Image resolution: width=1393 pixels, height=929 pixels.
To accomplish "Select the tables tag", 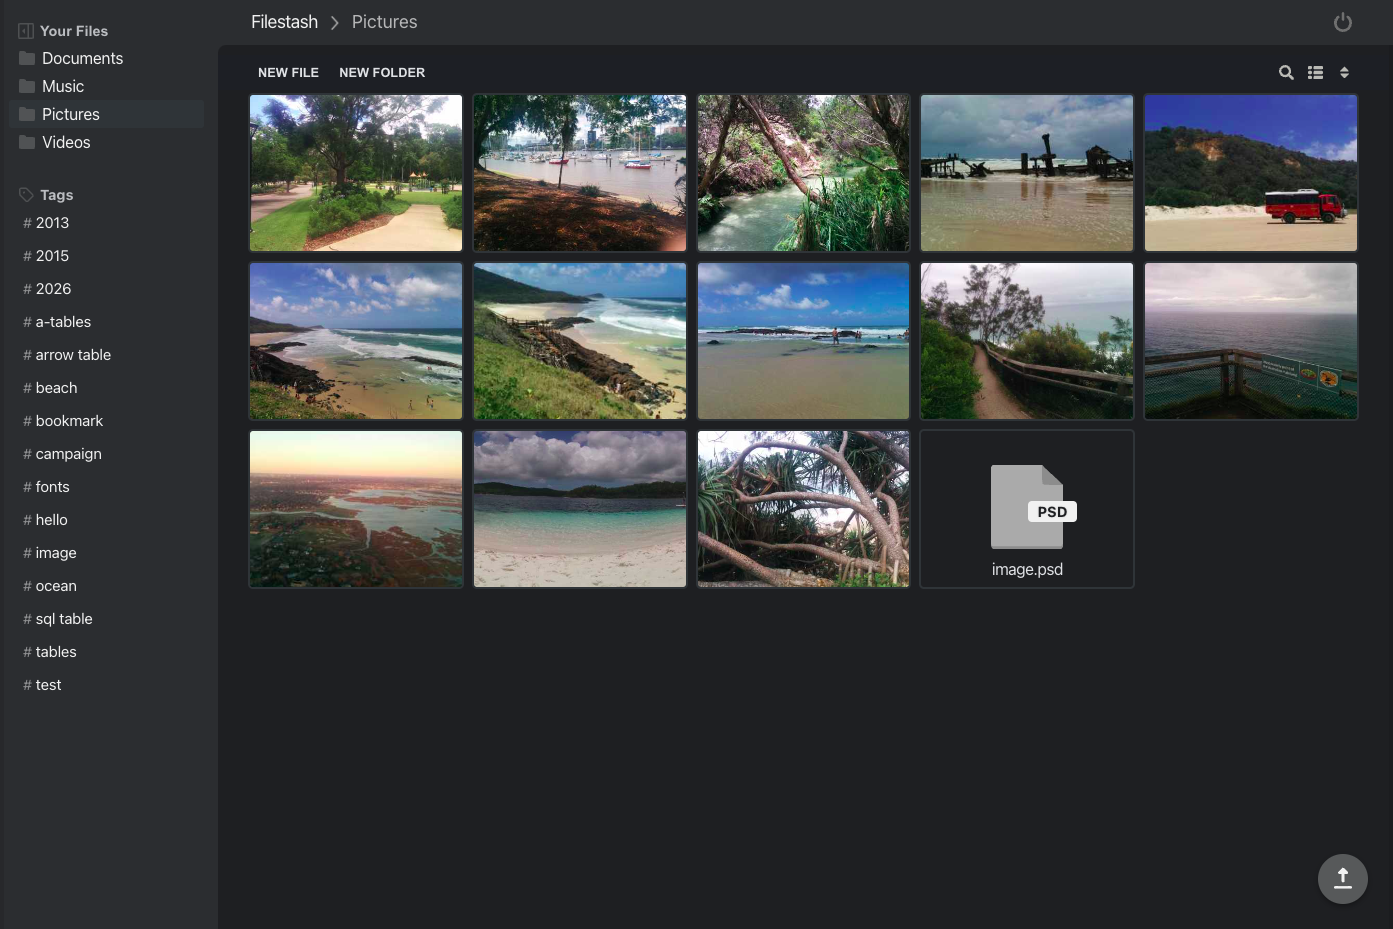I will 50,652.
